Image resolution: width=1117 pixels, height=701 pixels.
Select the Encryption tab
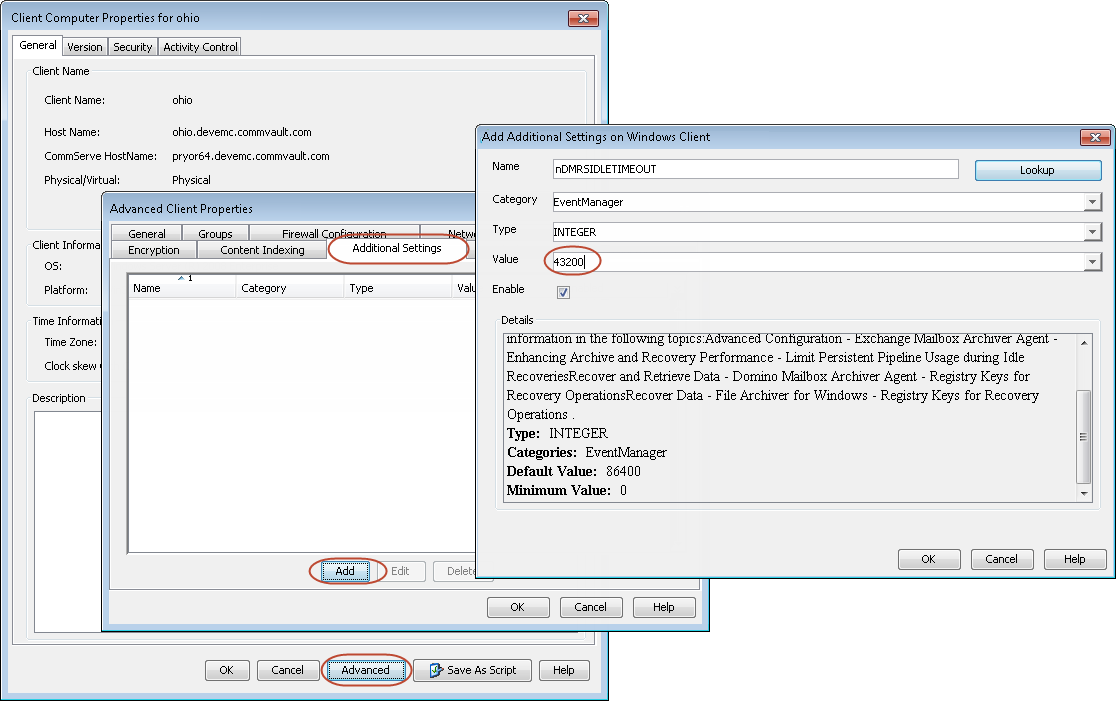coord(154,250)
